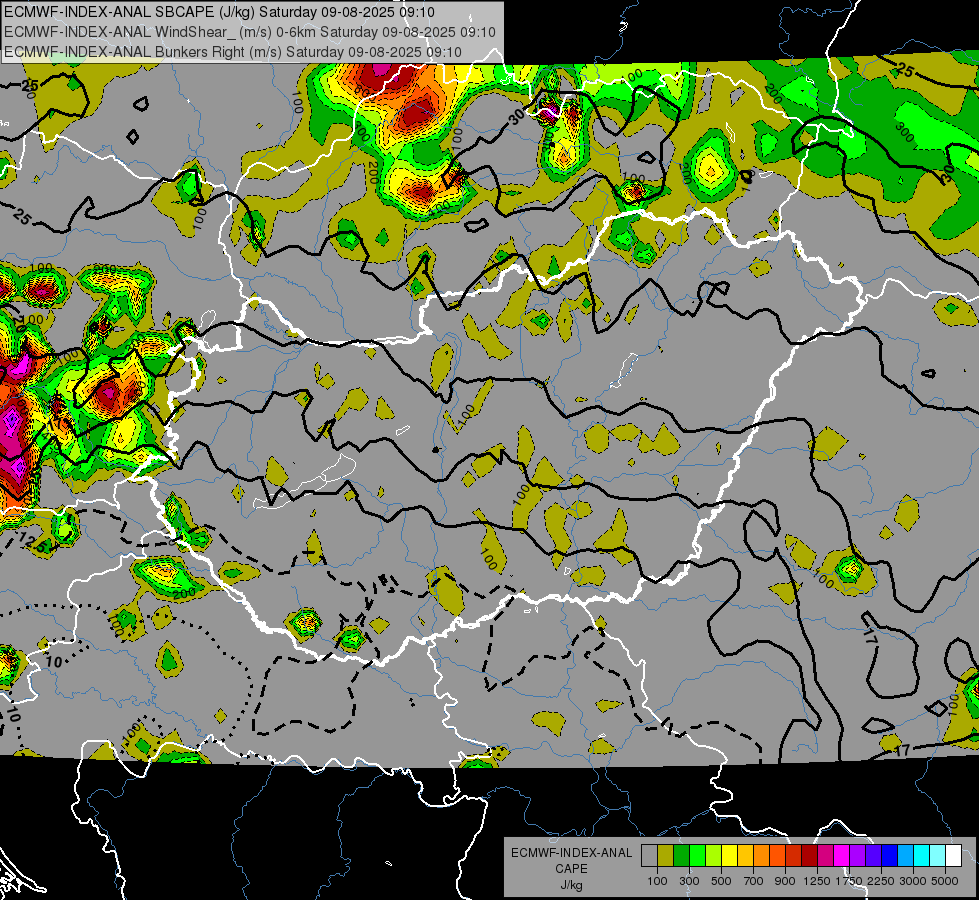This screenshot has width=979, height=900.
Task: Pick the pure yellow legend swatch
Action: click(x=729, y=855)
